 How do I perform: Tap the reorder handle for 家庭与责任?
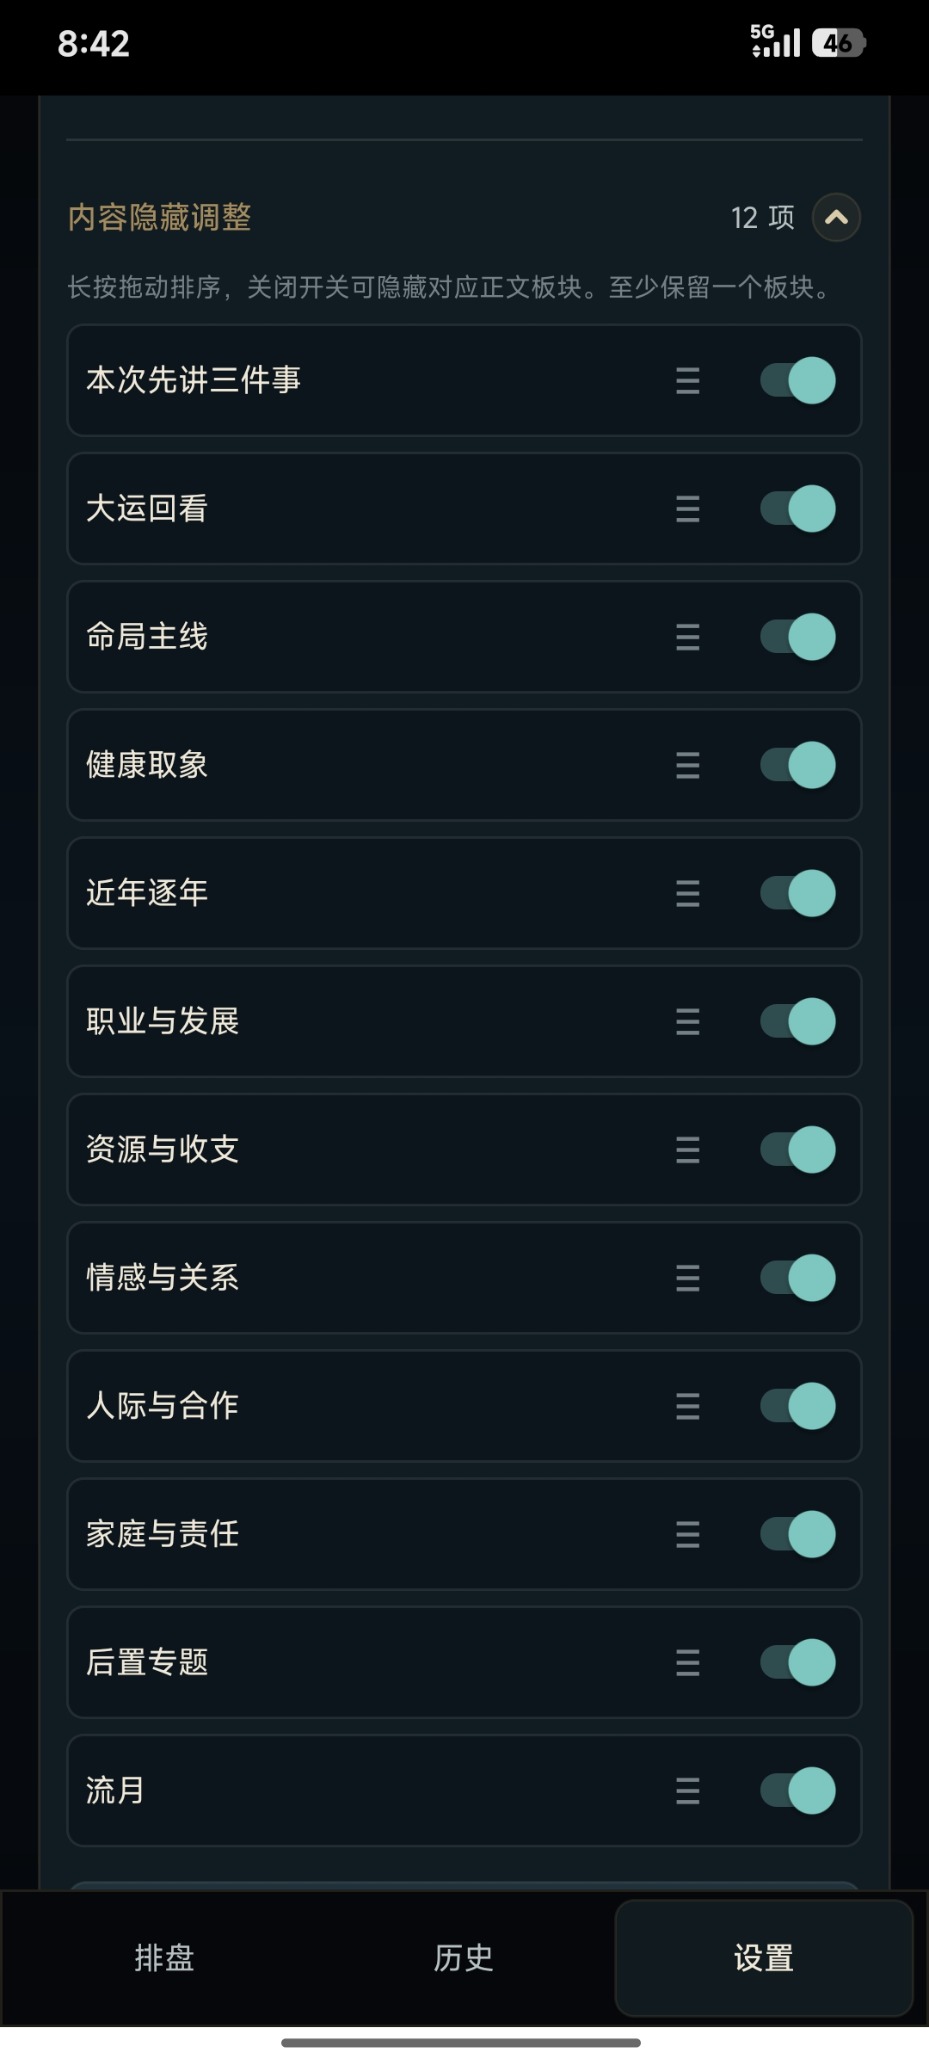tap(688, 1534)
